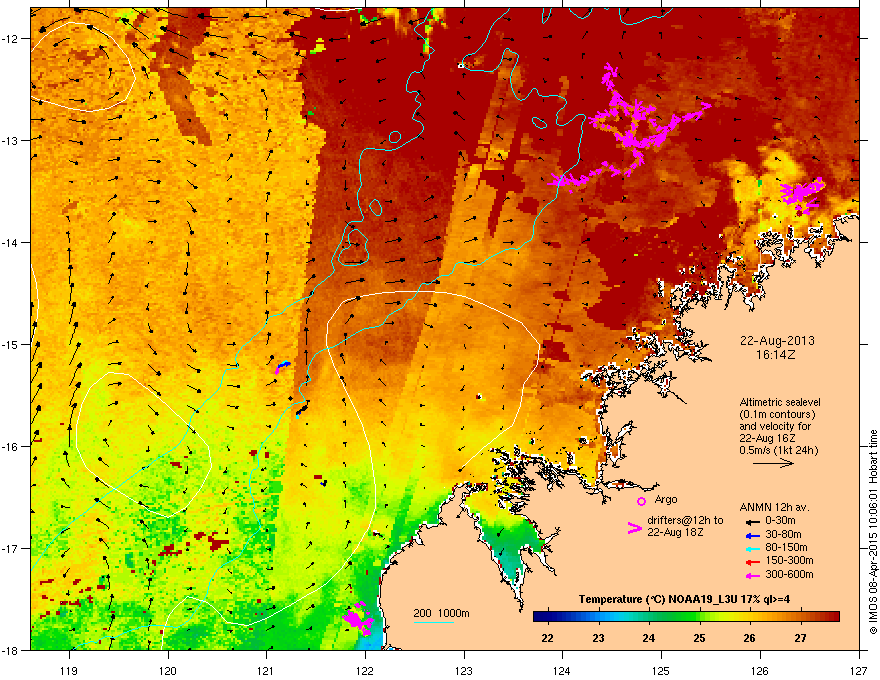This screenshot has width=880, height=680.
Task: Click the '150-300m' depth label
Action: tap(789, 560)
